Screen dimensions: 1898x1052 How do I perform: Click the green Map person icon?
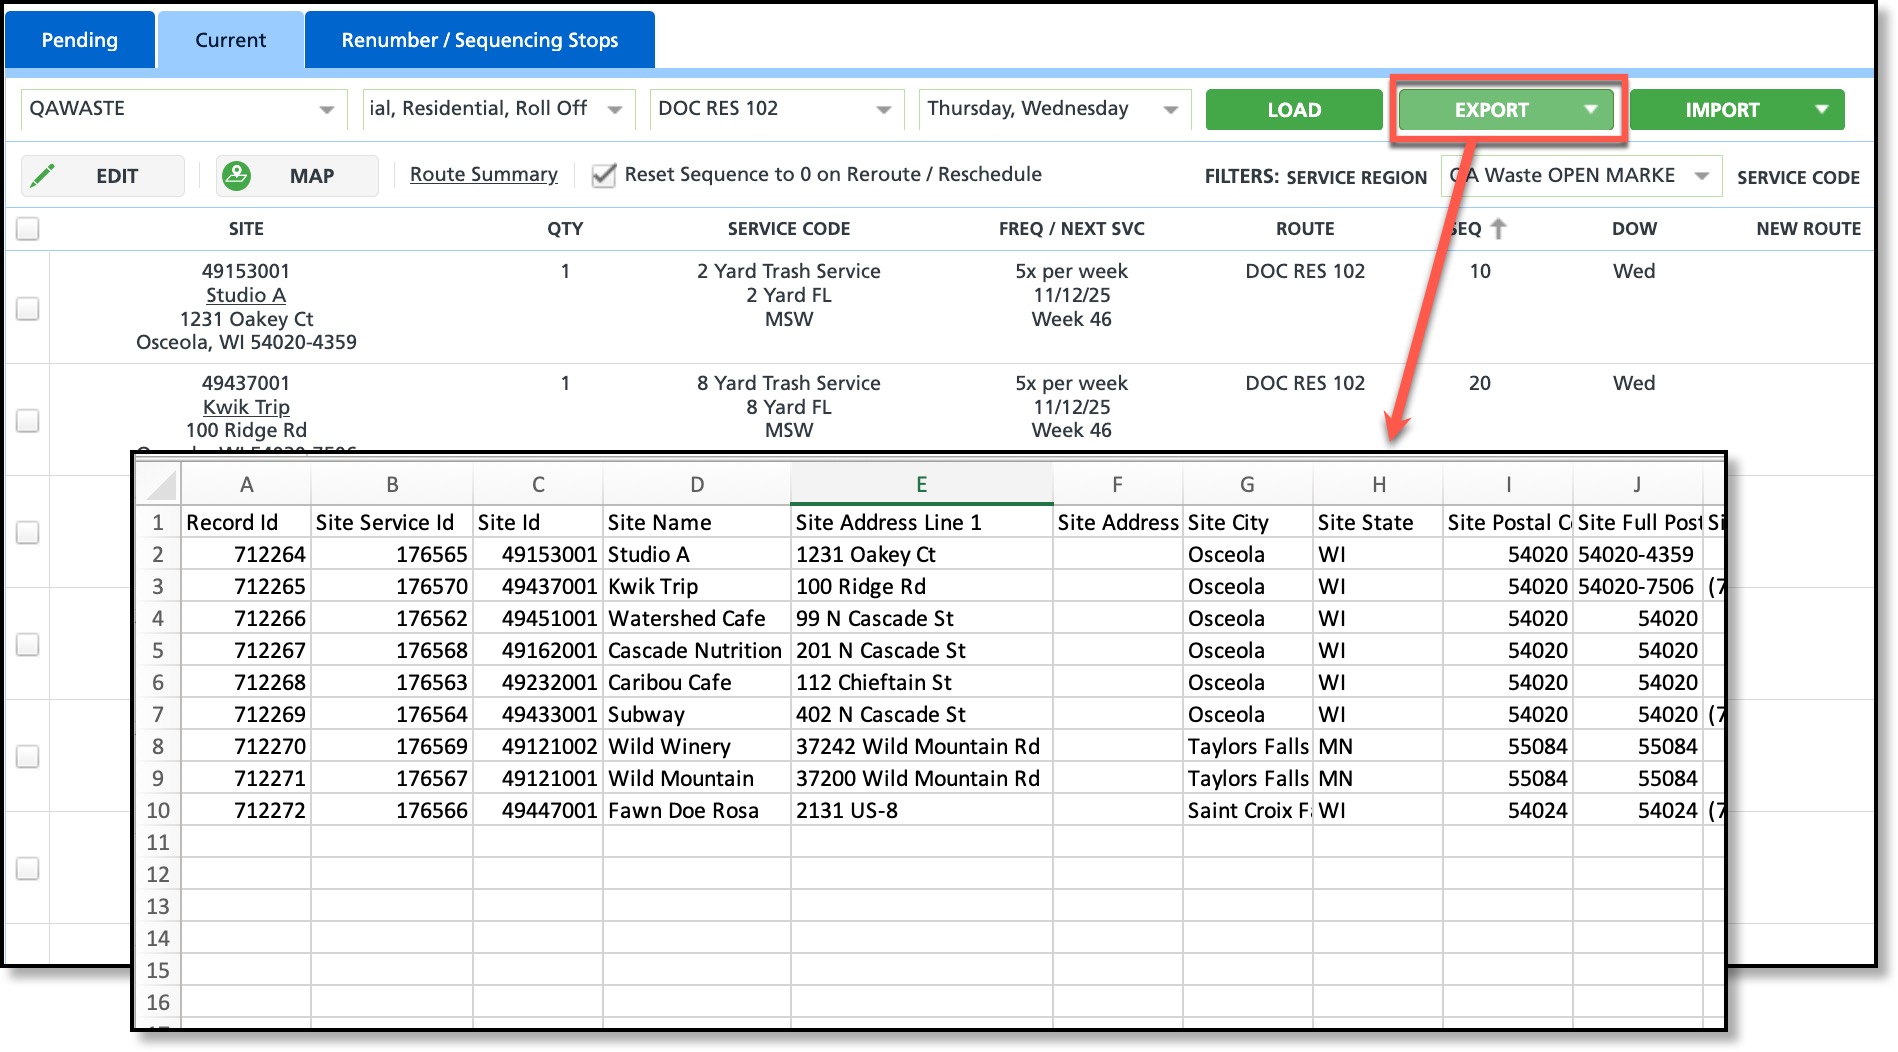[x=236, y=176]
